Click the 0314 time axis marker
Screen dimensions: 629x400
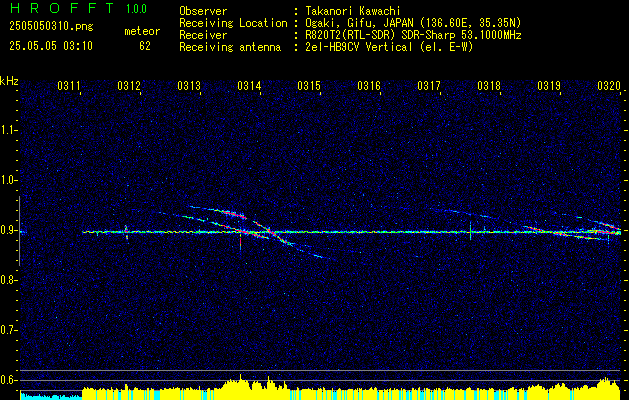[249, 86]
